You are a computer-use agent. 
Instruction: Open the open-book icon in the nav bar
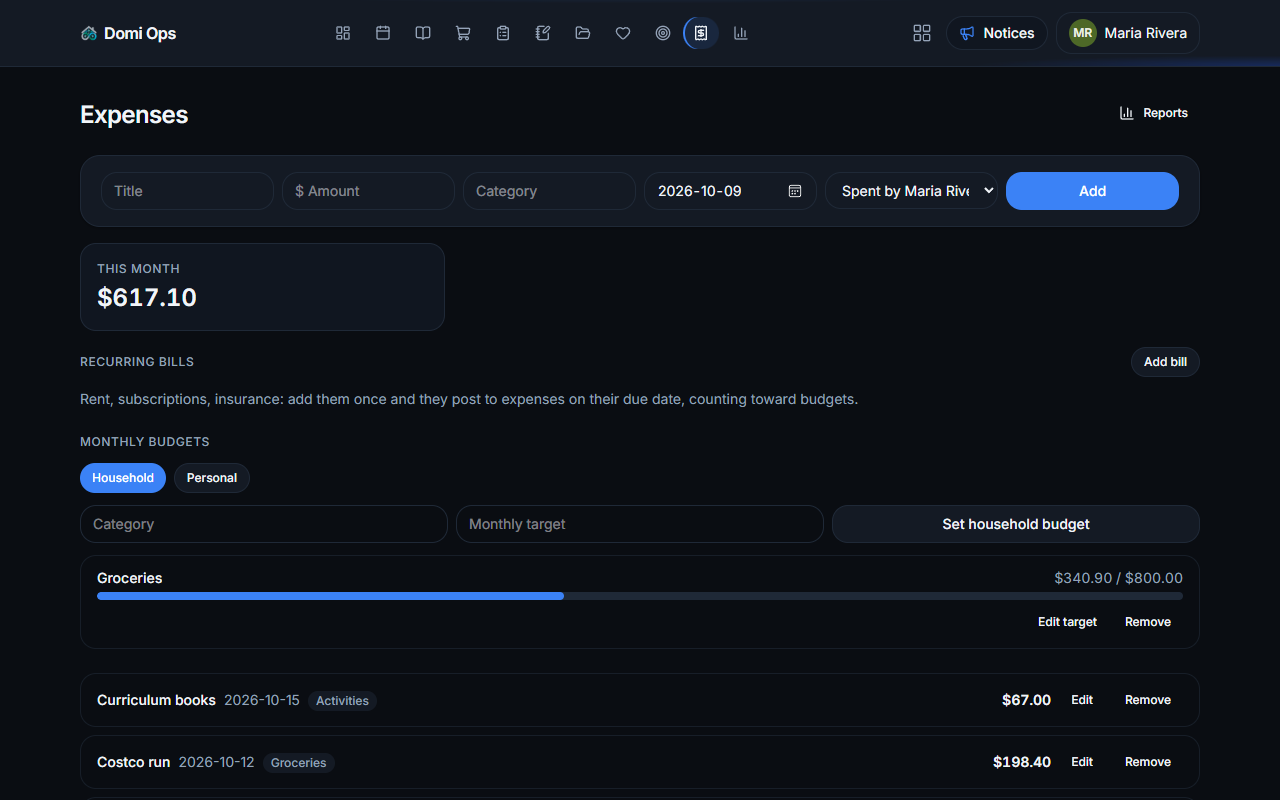pyautogui.click(x=423, y=33)
